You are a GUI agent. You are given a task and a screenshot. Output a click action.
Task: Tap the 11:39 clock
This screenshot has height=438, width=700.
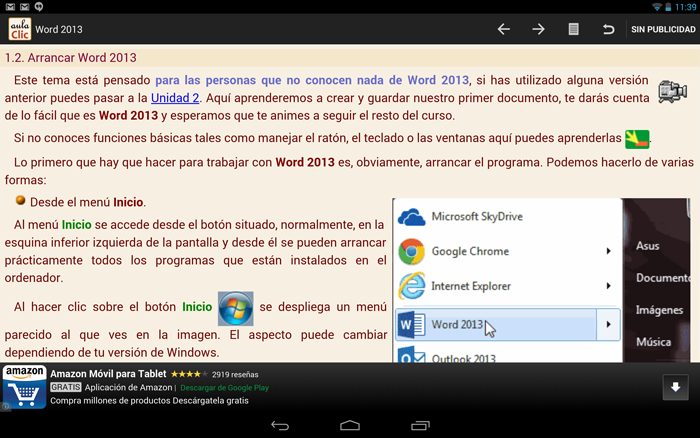point(685,7)
